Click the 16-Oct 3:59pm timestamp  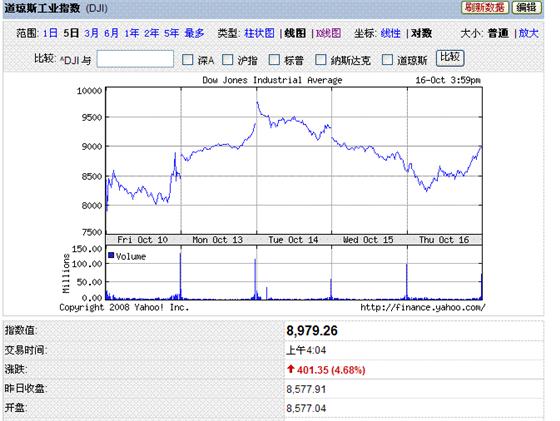click(x=448, y=80)
